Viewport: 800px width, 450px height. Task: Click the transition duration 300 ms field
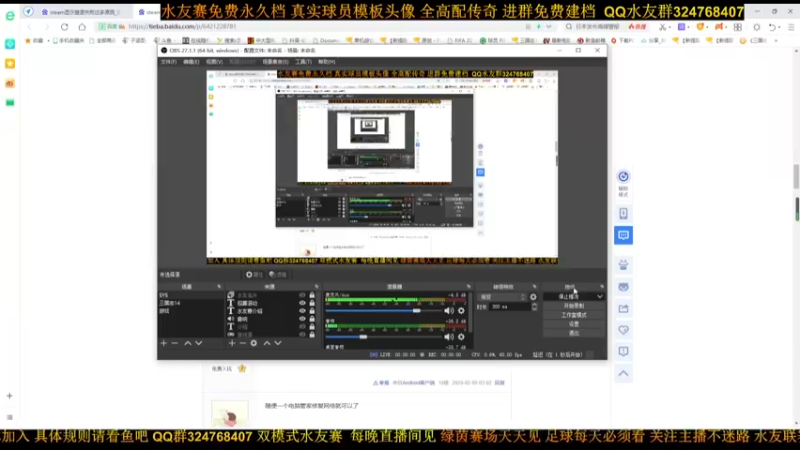point(509,307)
